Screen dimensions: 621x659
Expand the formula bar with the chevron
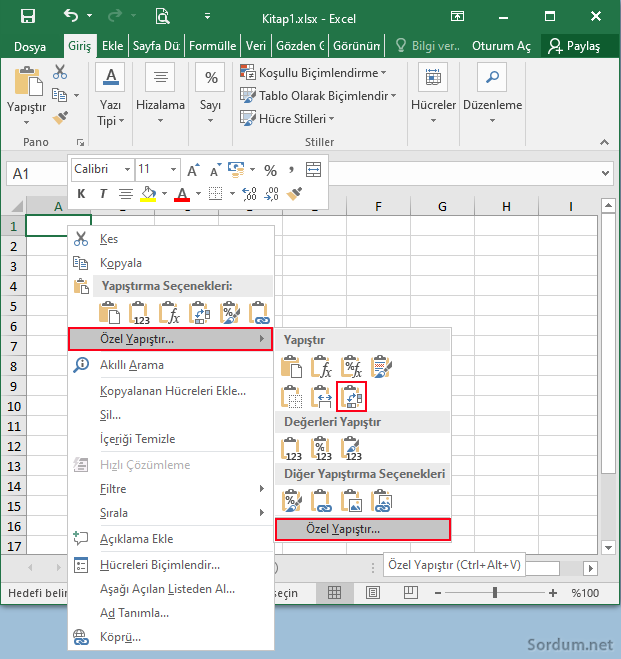pos(605,173)
